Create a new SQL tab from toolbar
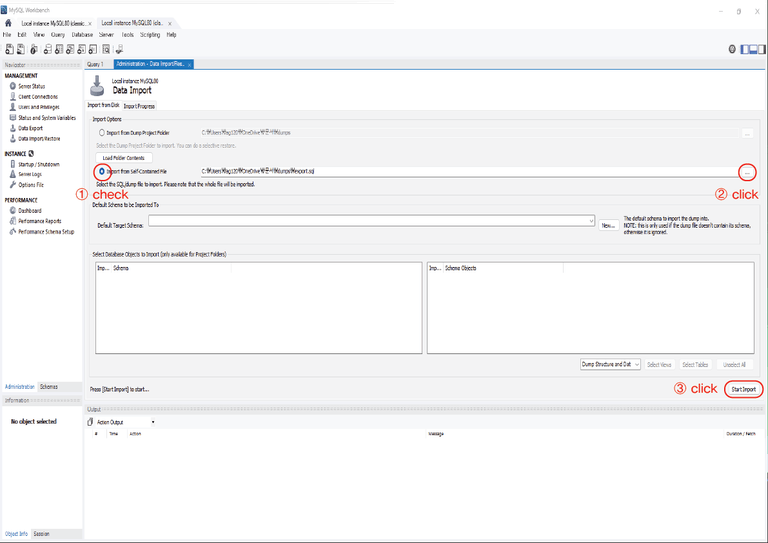This screenshot has height=543, width=768. pos(9,49)
